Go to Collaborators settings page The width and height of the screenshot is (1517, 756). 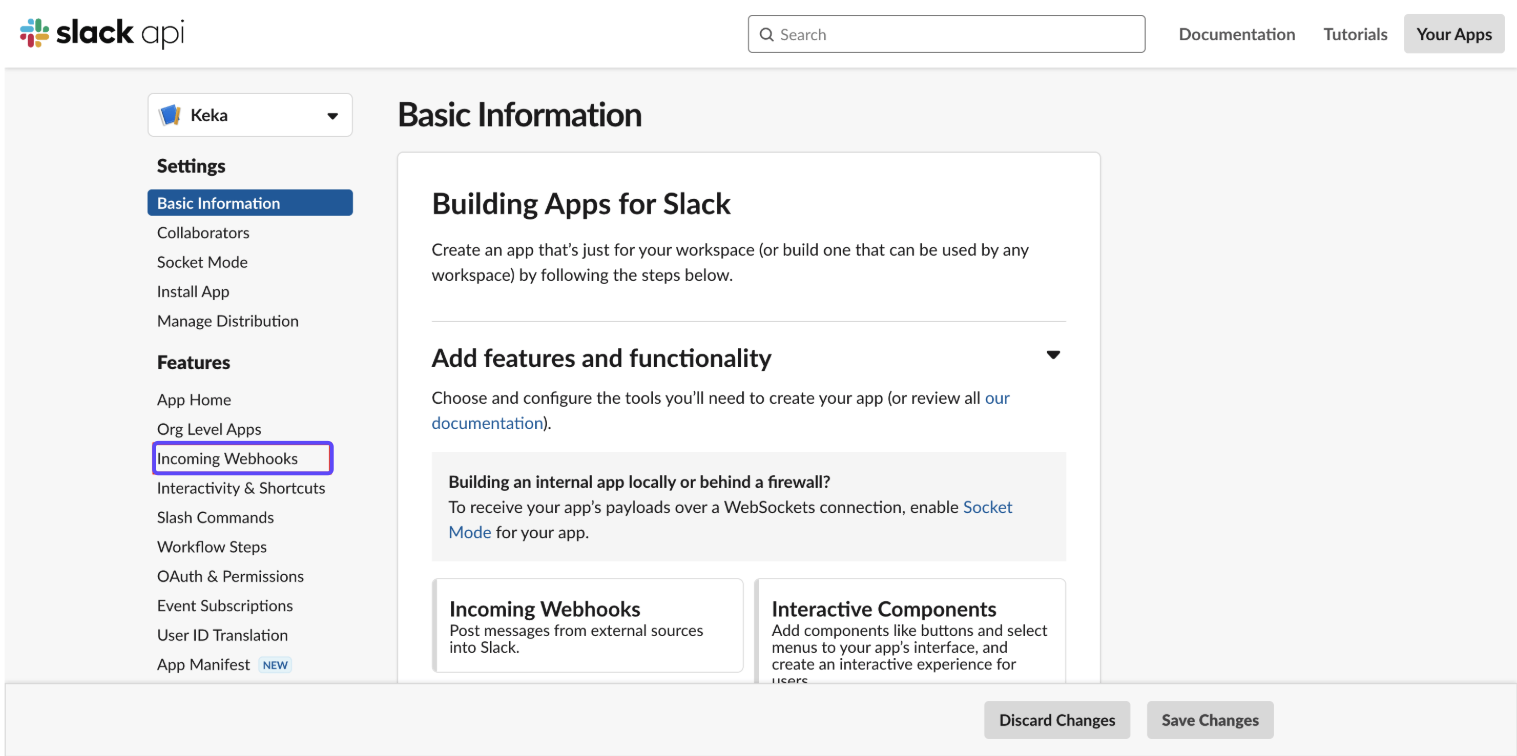(203, 233)
